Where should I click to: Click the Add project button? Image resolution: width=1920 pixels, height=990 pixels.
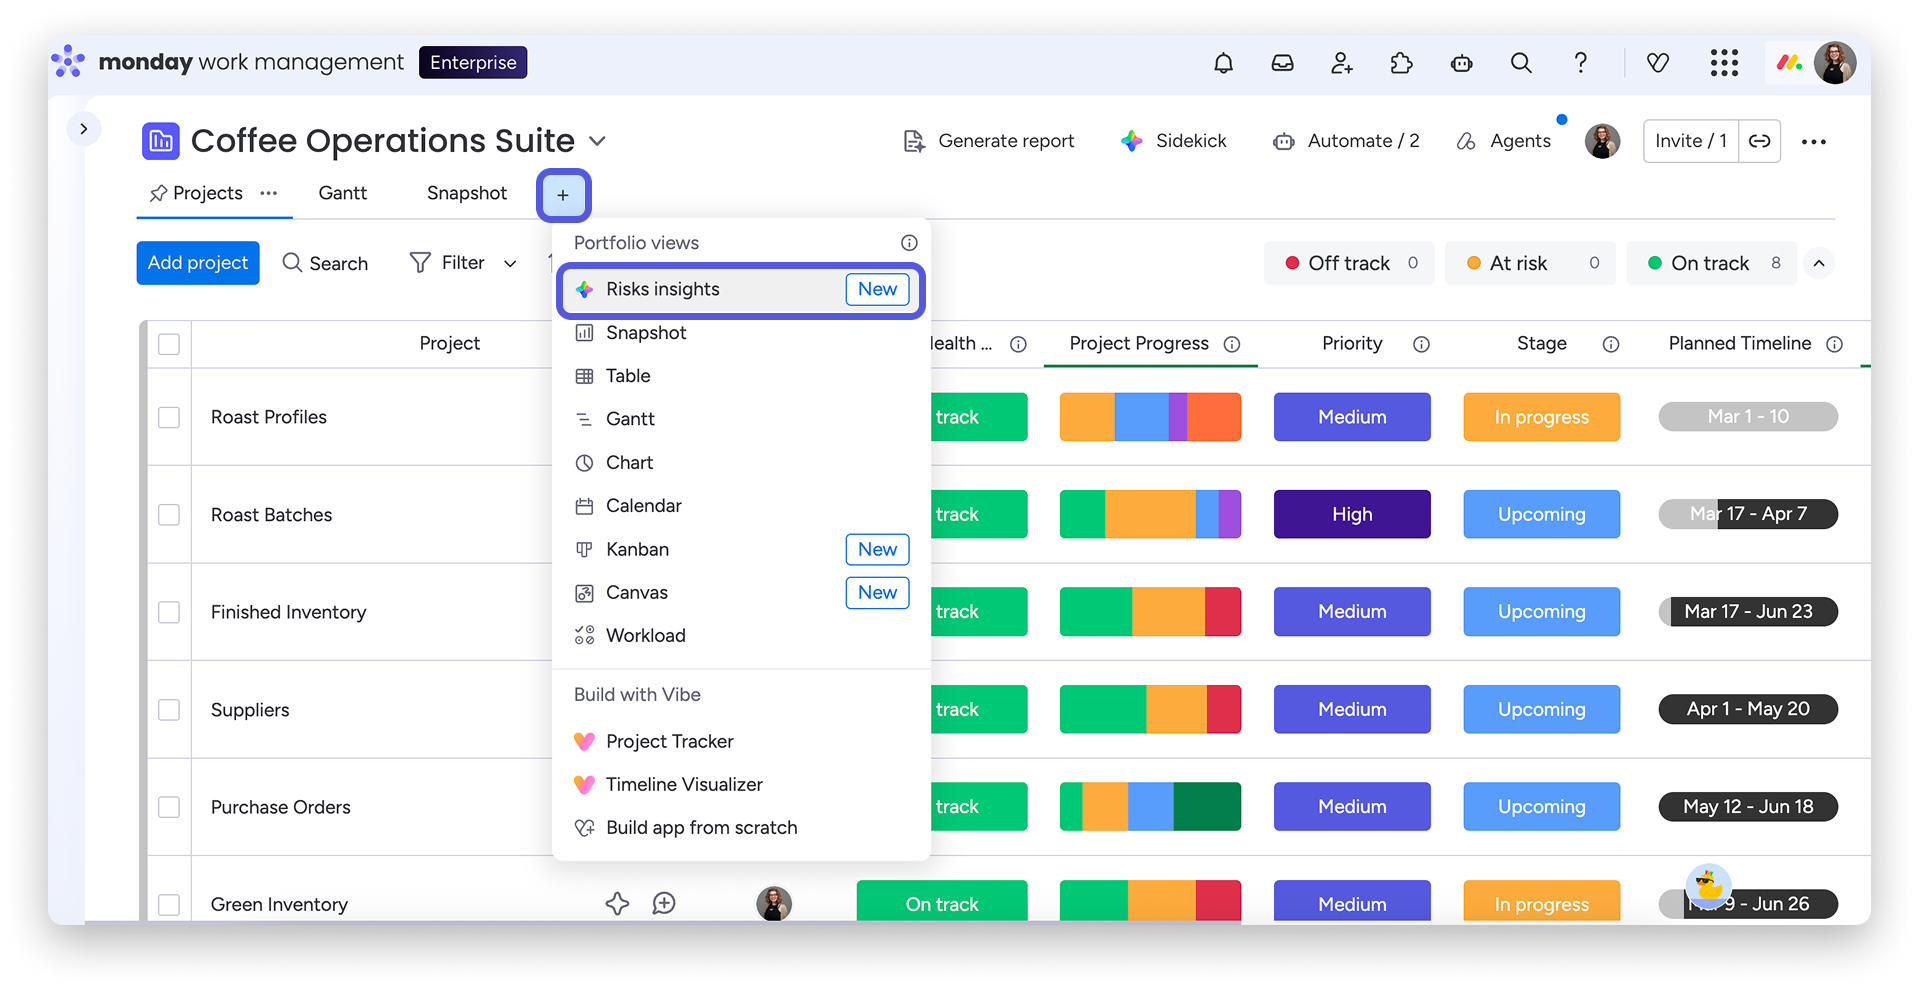198,263
